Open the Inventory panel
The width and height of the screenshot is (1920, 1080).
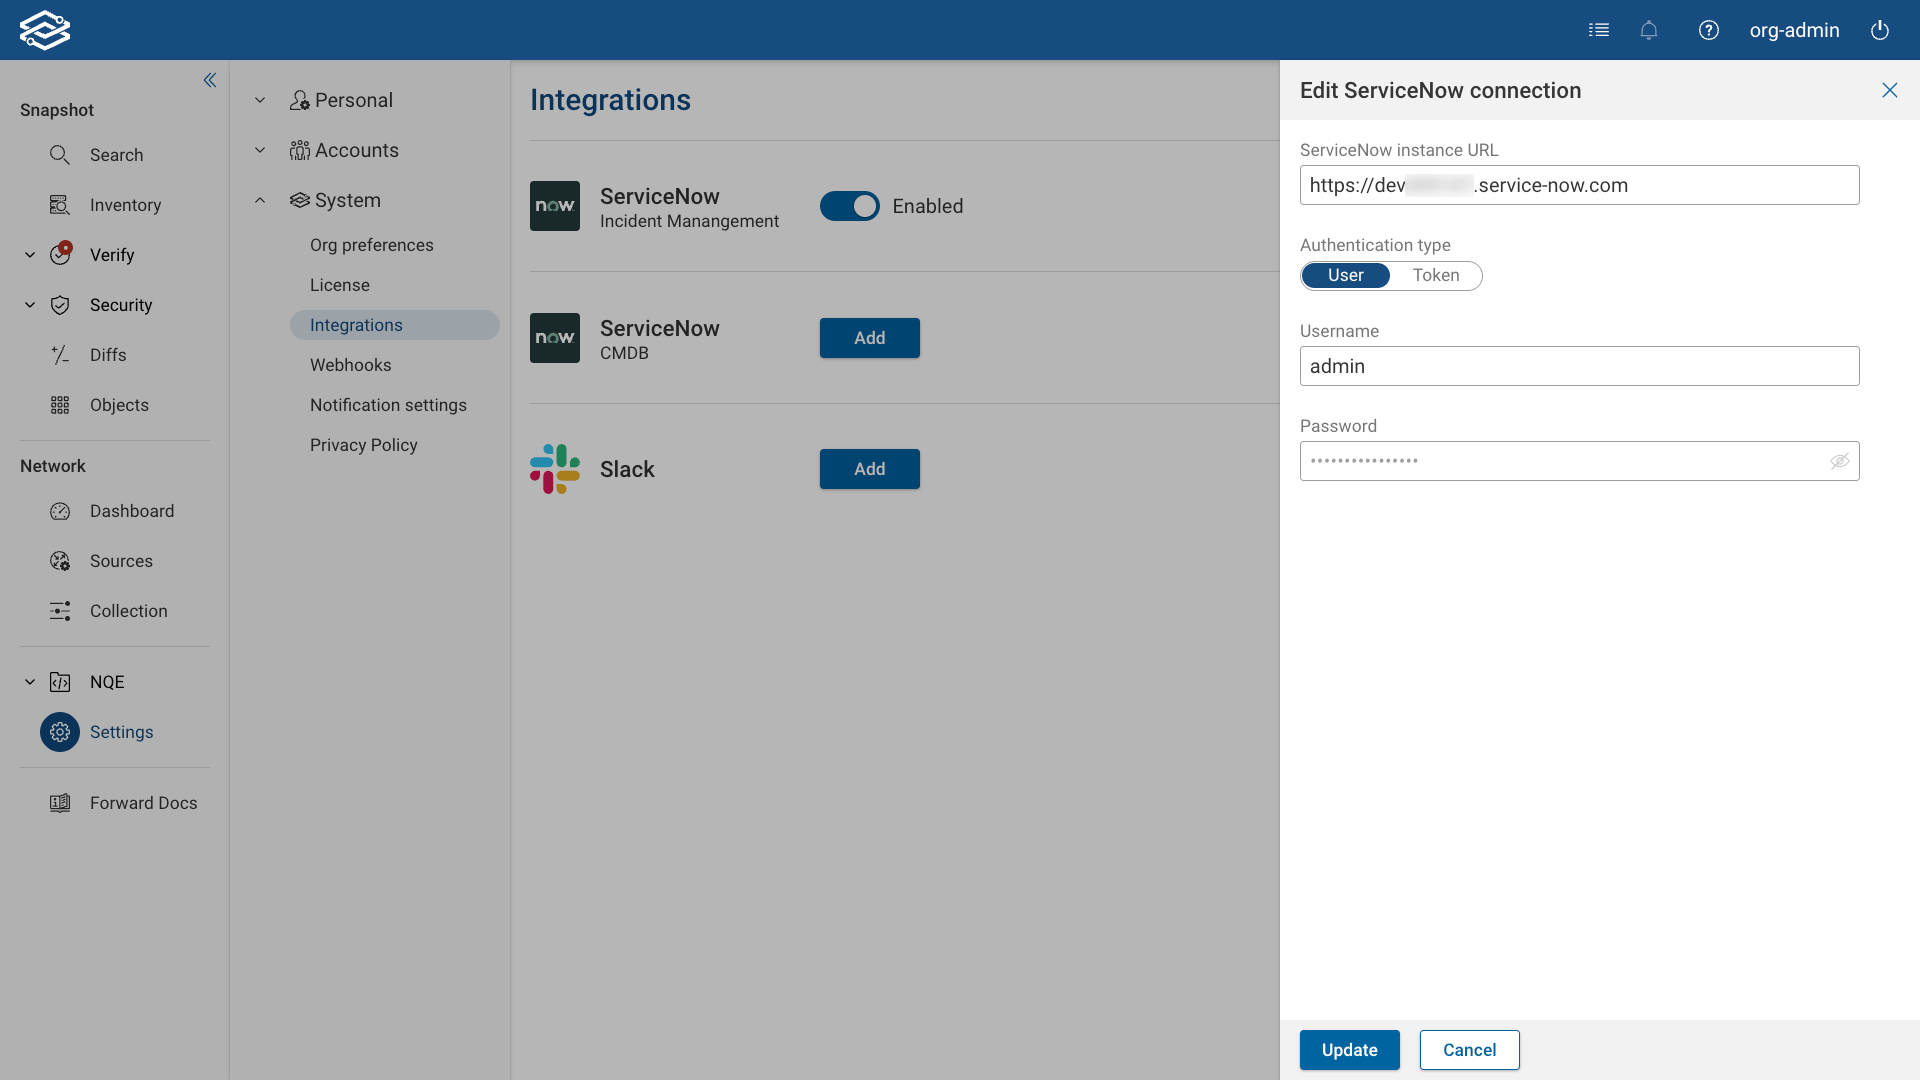pos(125,205)
